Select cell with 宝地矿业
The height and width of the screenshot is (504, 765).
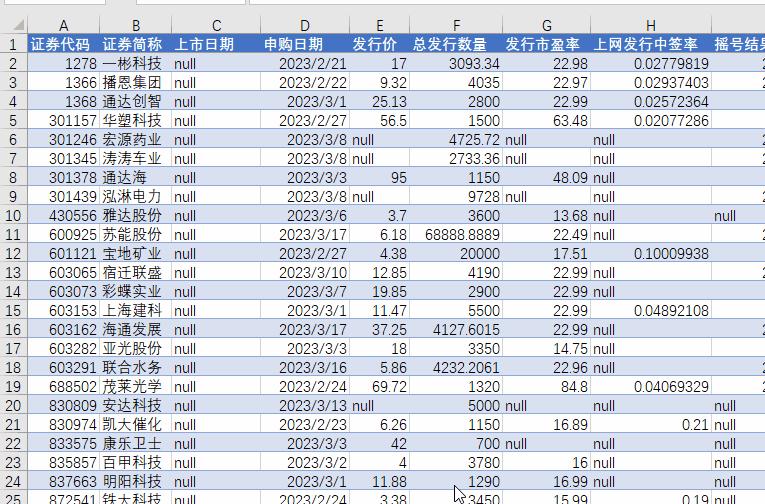pyautogui.click(x=136, y=254)
